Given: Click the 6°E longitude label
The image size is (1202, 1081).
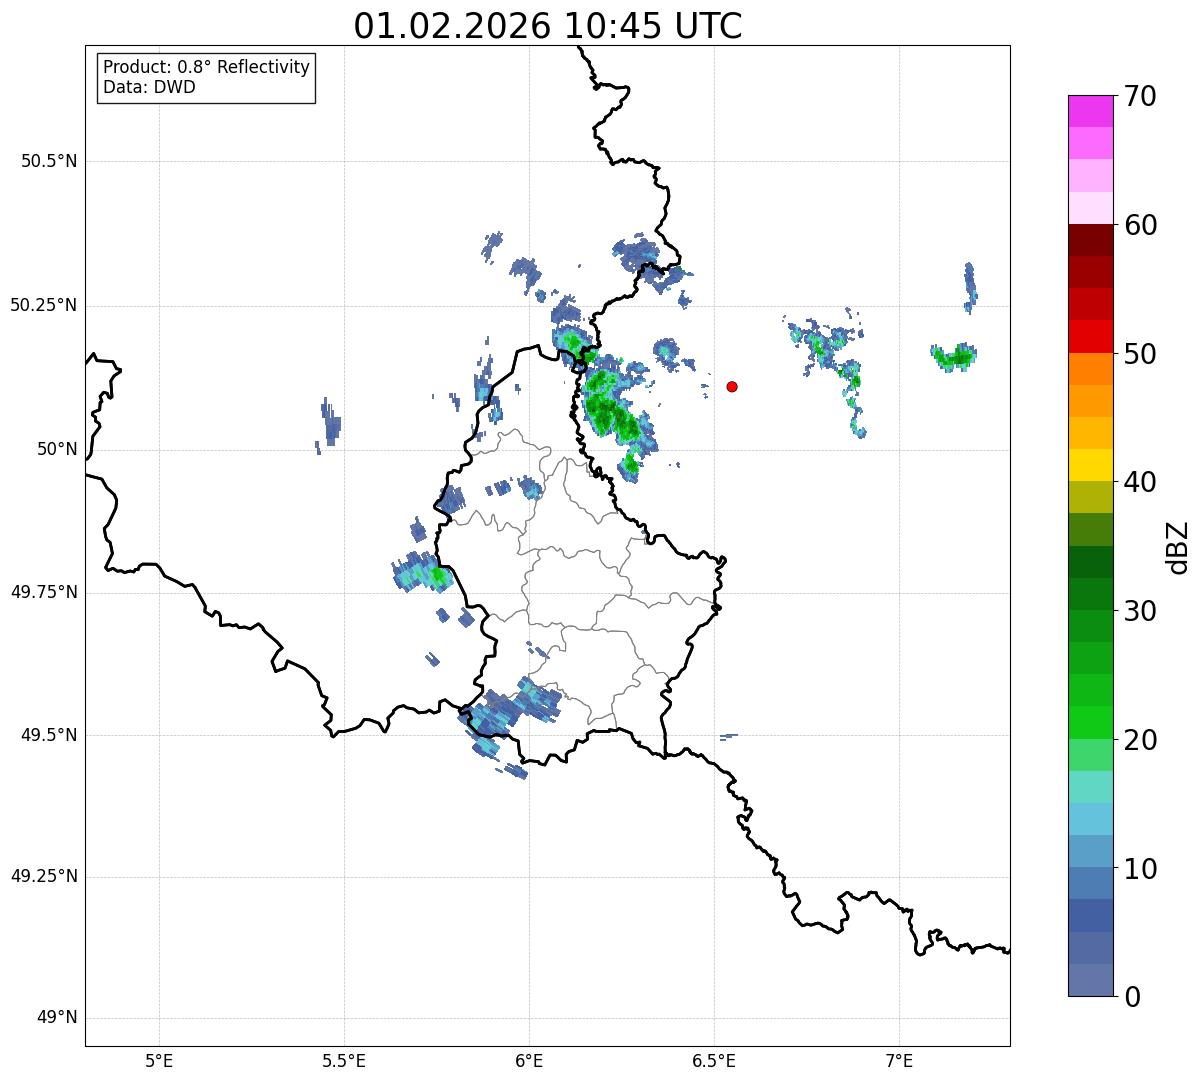Looking at the screenshot, I should 529,1061.
